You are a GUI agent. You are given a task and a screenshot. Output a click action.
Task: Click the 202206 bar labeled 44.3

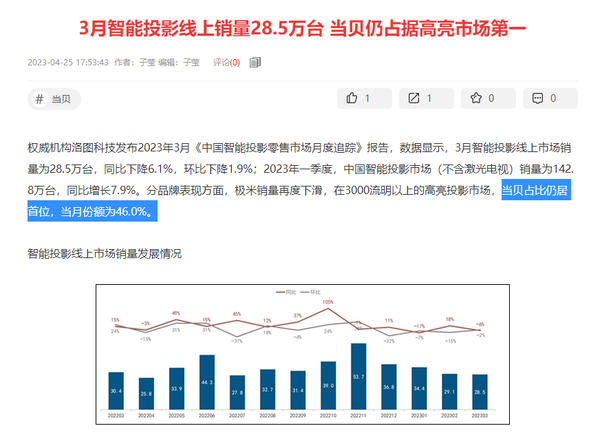pyautogui.click(x=207, y=382)
